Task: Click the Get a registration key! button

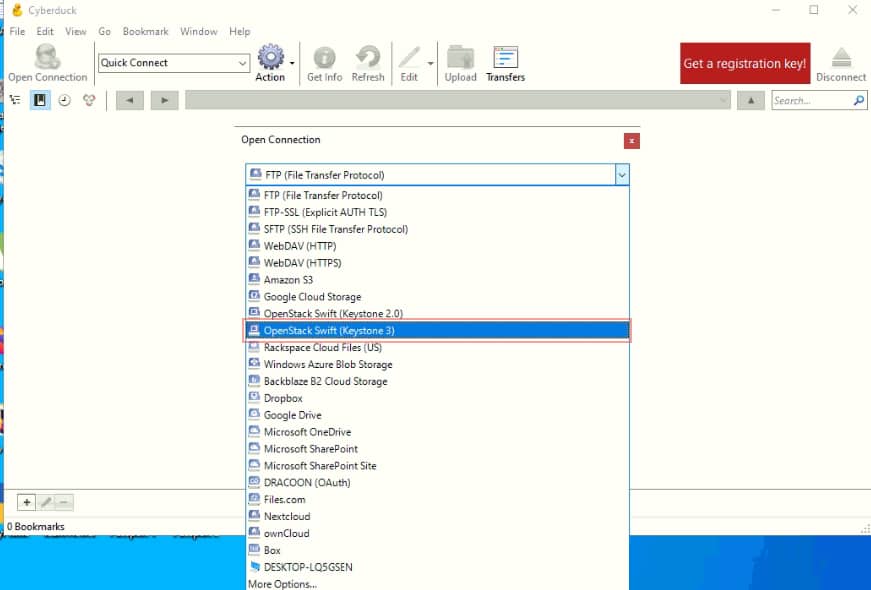Action: [x=744, y=63]
